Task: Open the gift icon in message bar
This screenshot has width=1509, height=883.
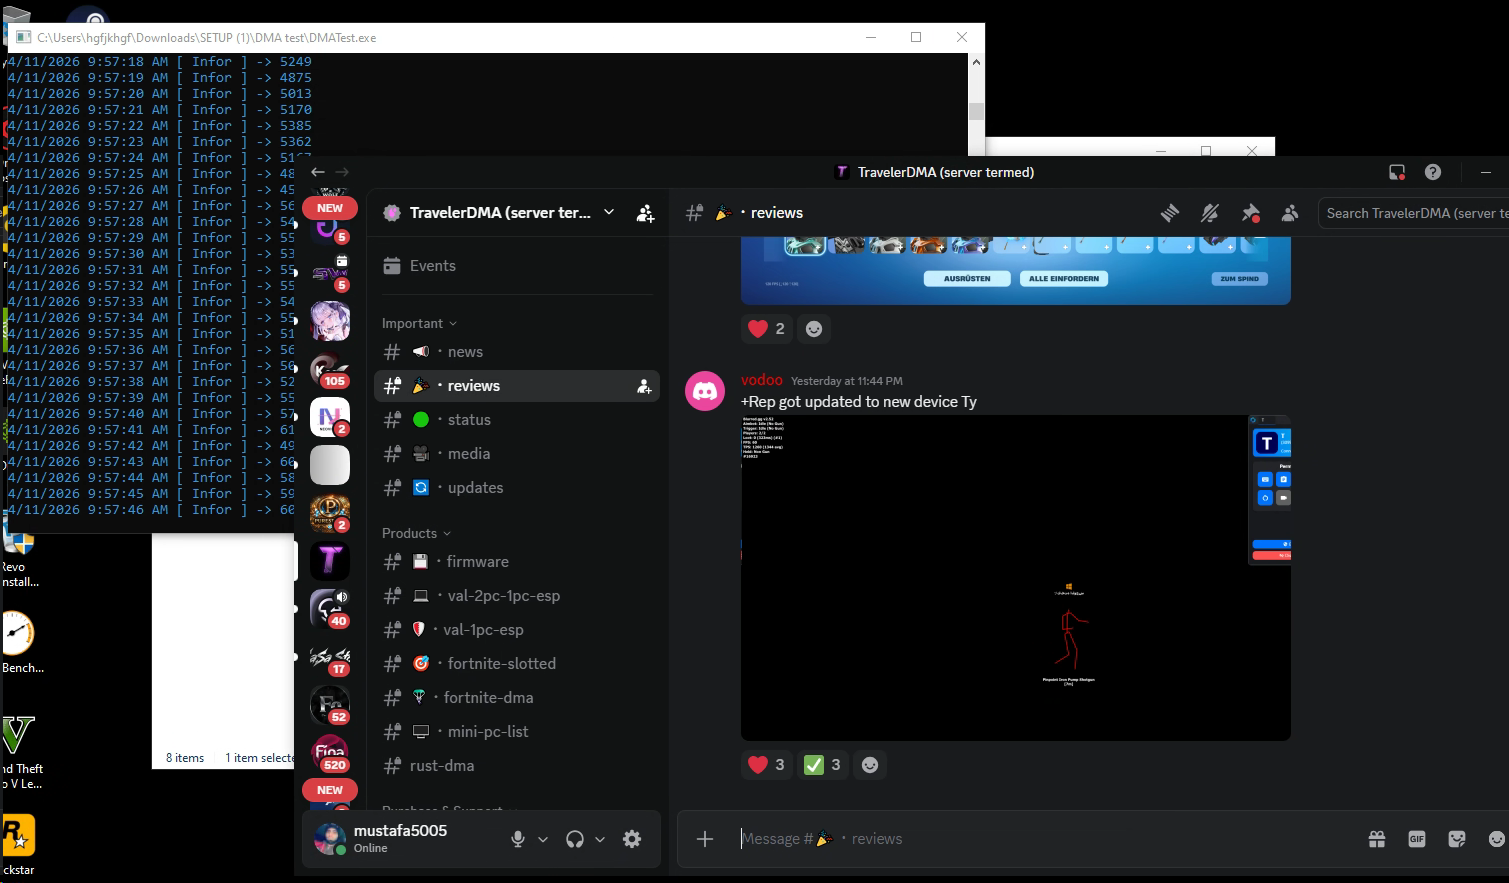Action: 1377,839
